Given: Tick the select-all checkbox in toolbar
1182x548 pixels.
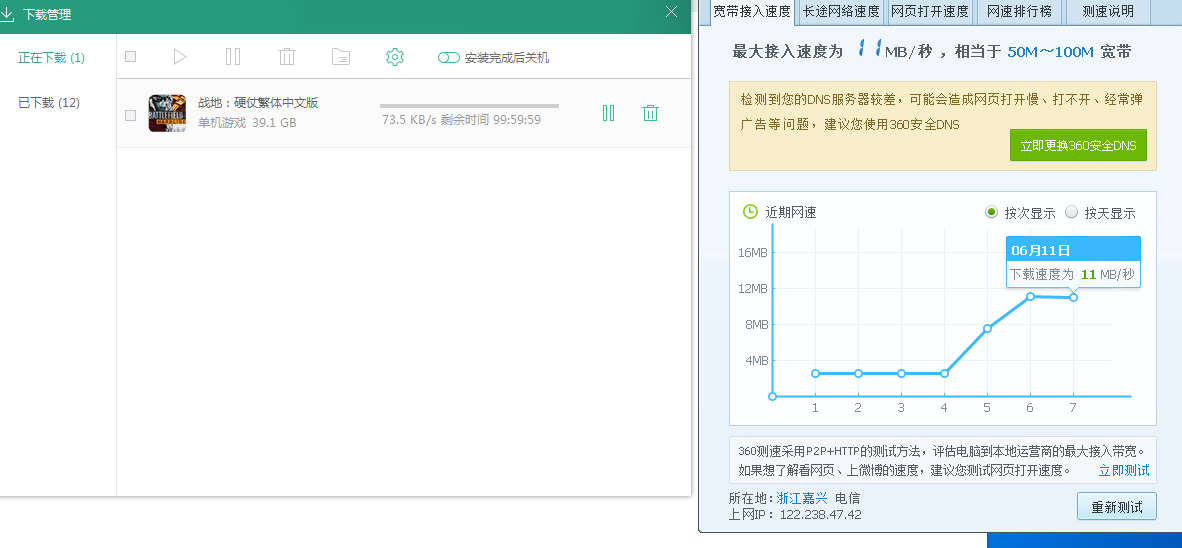Looking at the screenshot, I should point(130,57).
